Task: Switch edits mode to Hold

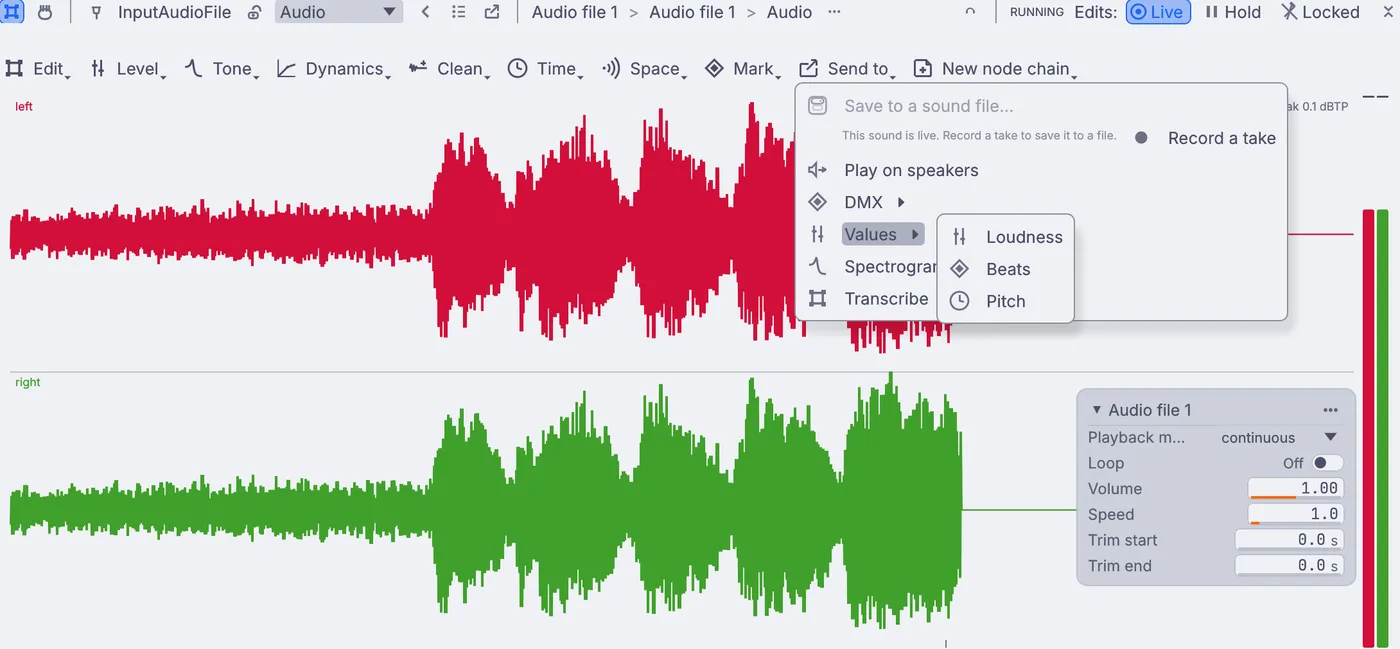Action: coord(1233,12)
